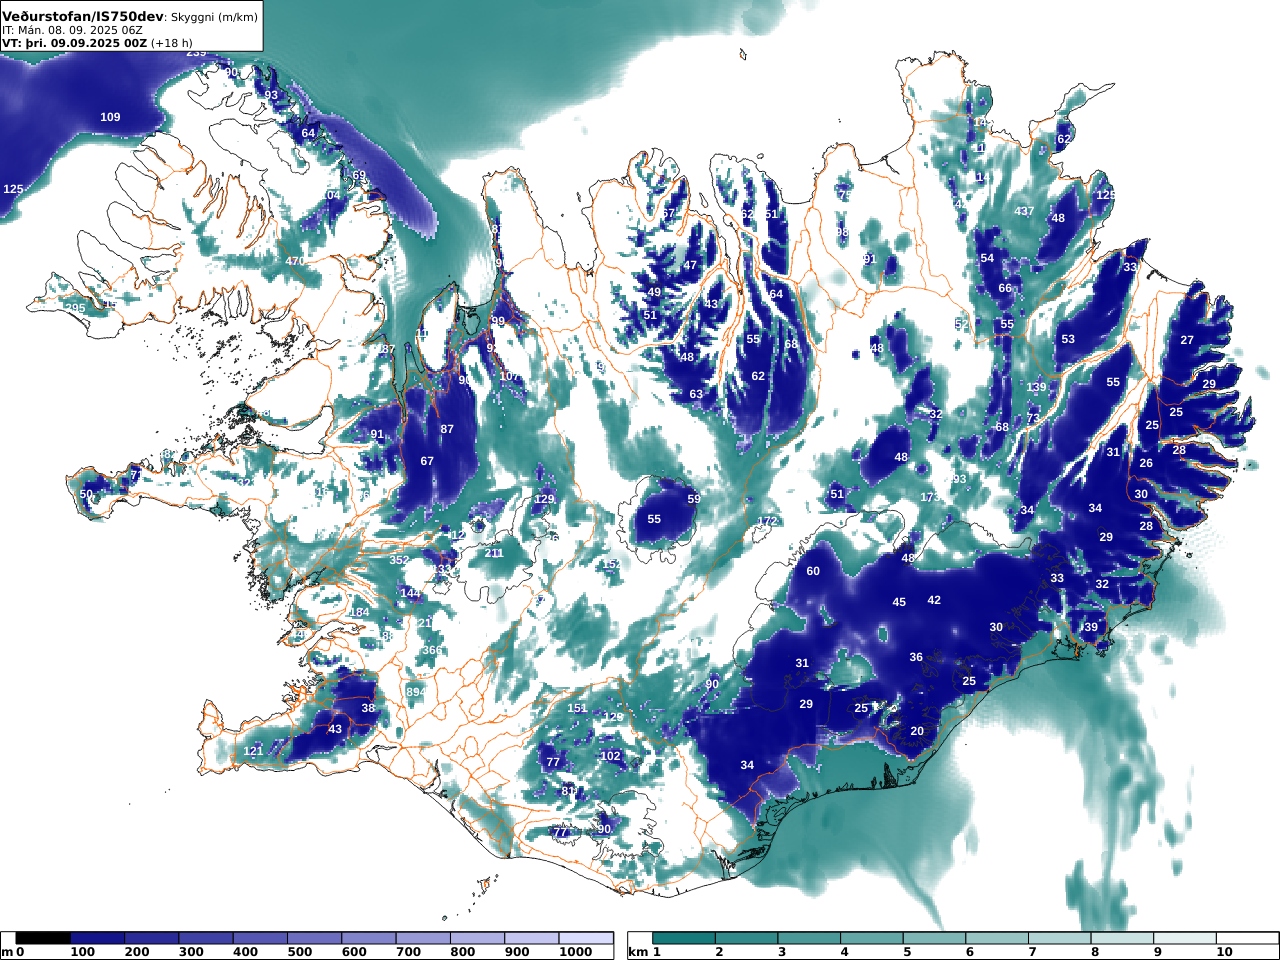Click the map value 184
This screenshot has height=960, width=1280.
tap(359, 612)
